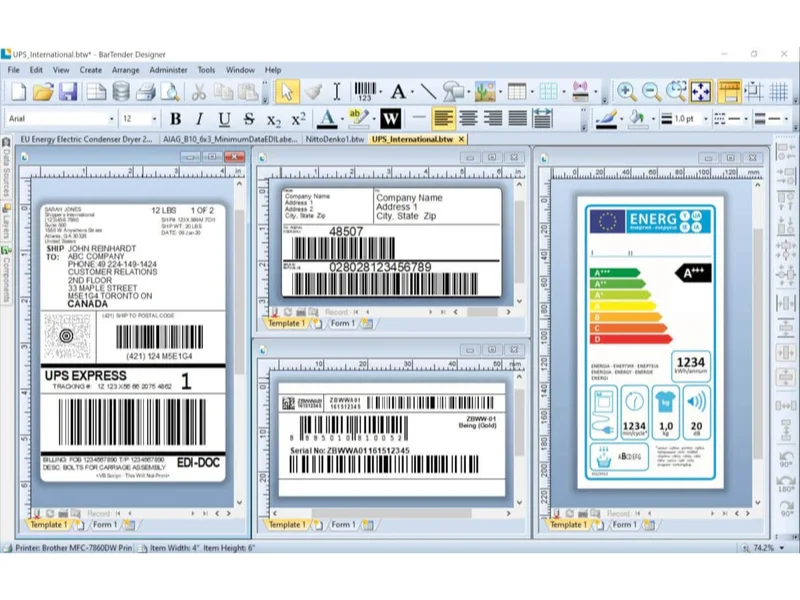Open the Database Connection Setup icon

click(120, 92)
